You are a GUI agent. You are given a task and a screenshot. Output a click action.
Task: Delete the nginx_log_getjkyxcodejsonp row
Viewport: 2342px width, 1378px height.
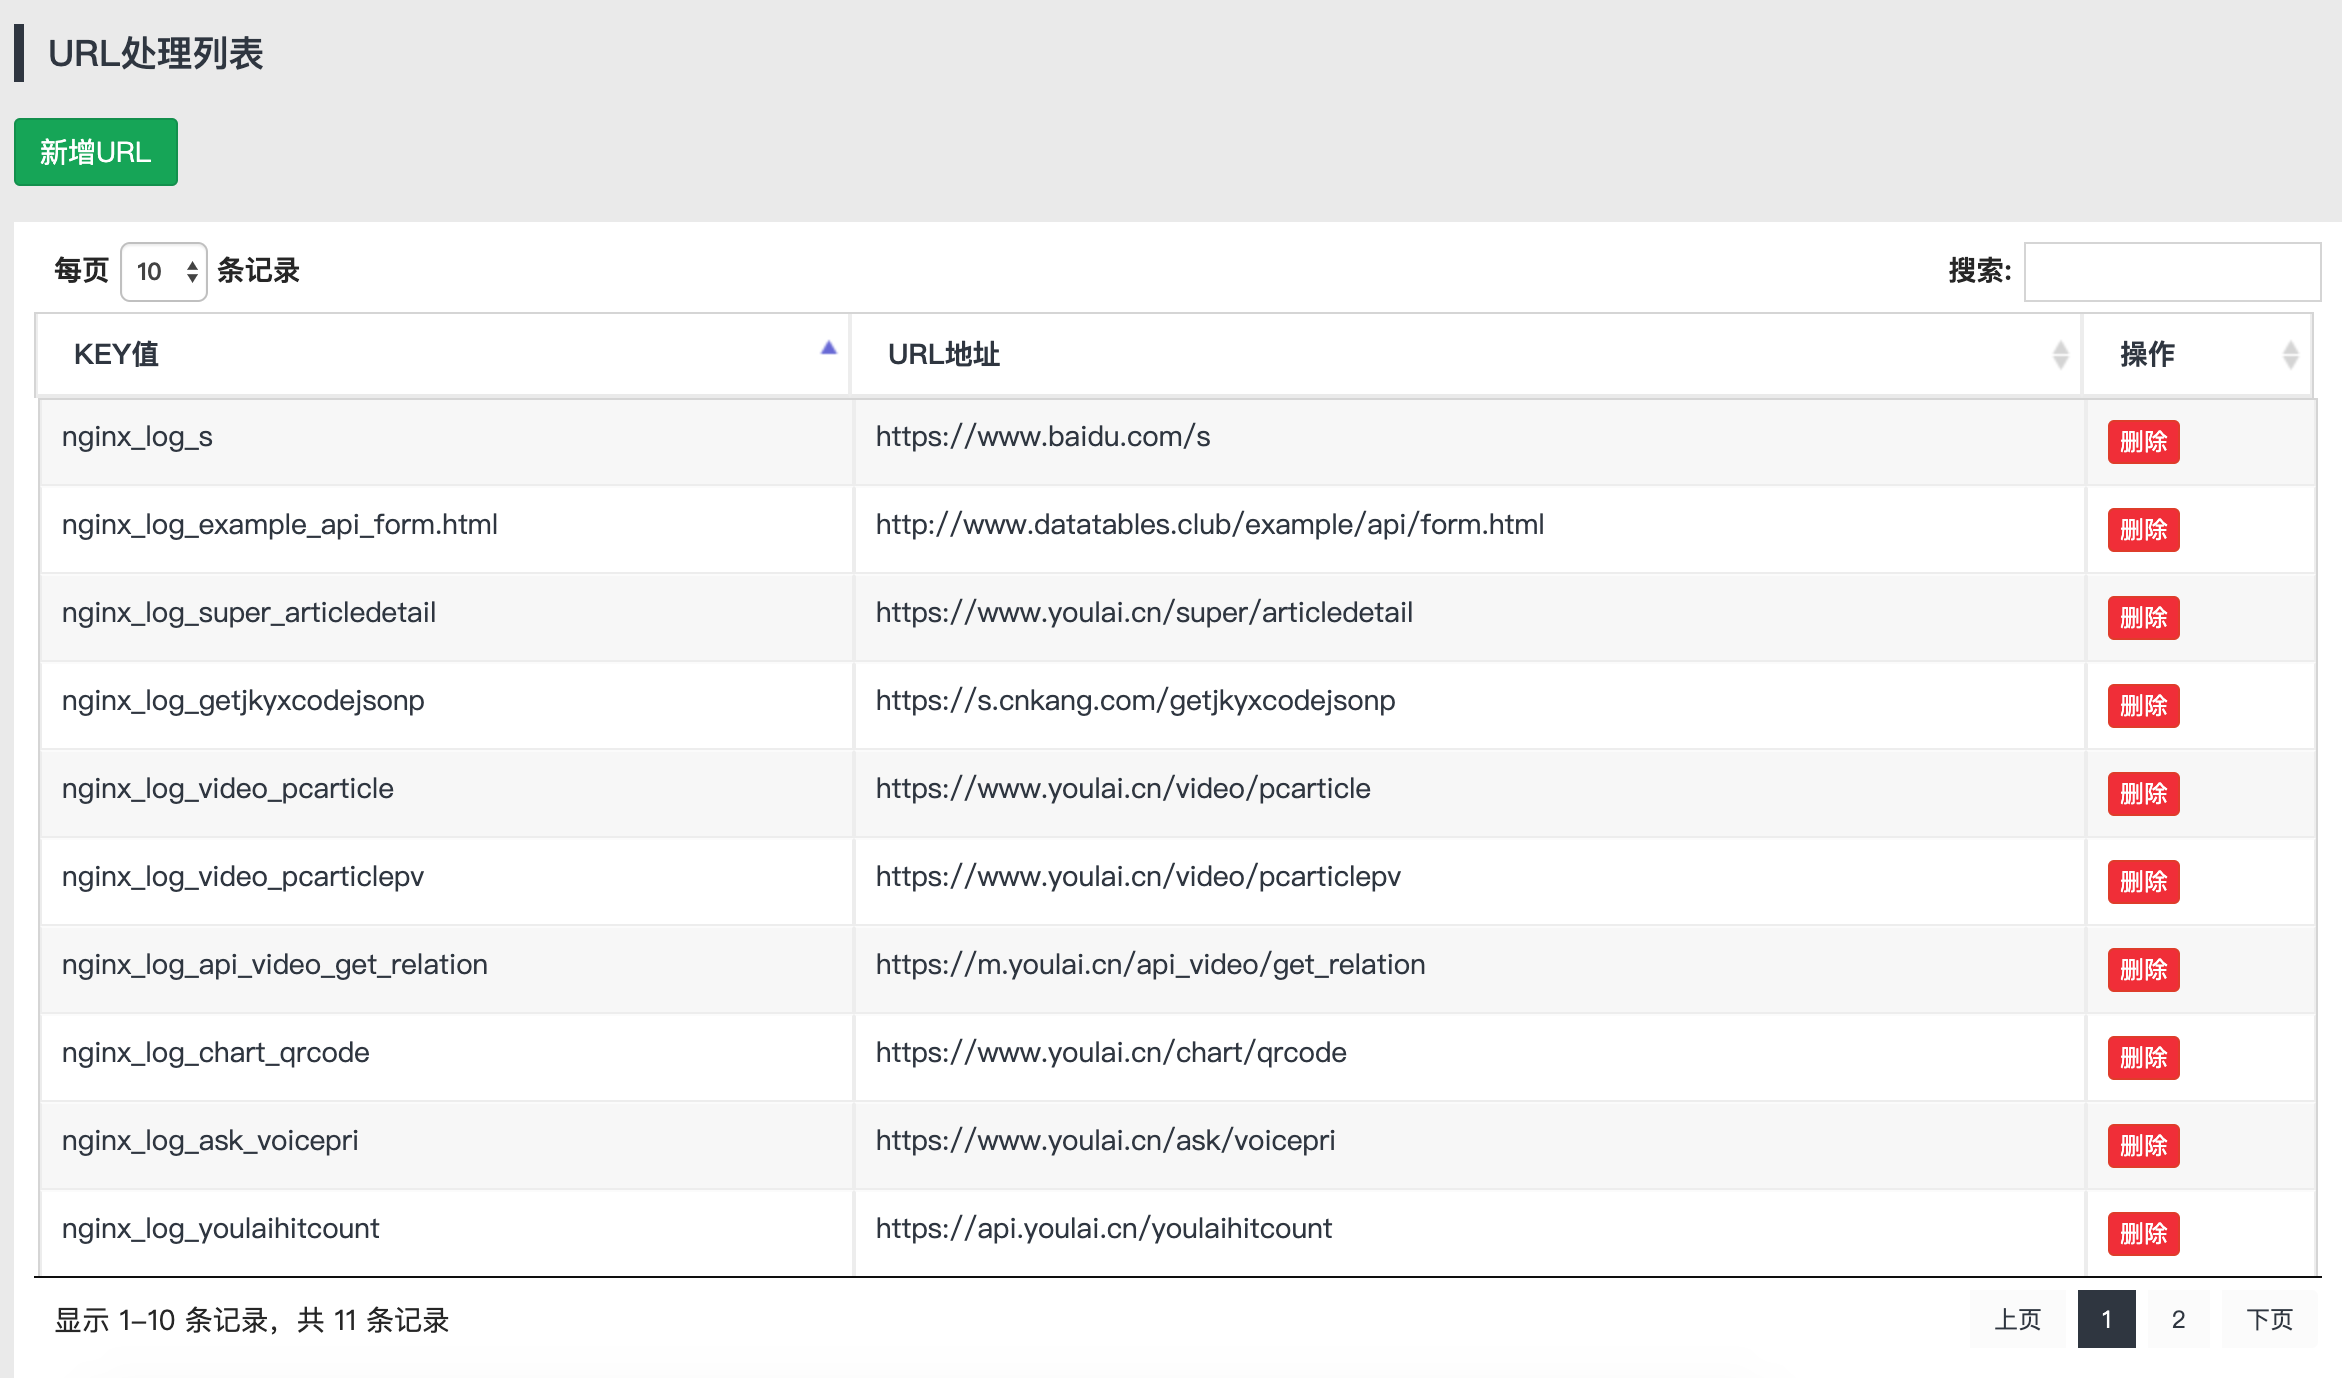click(x=2142, y=706)
